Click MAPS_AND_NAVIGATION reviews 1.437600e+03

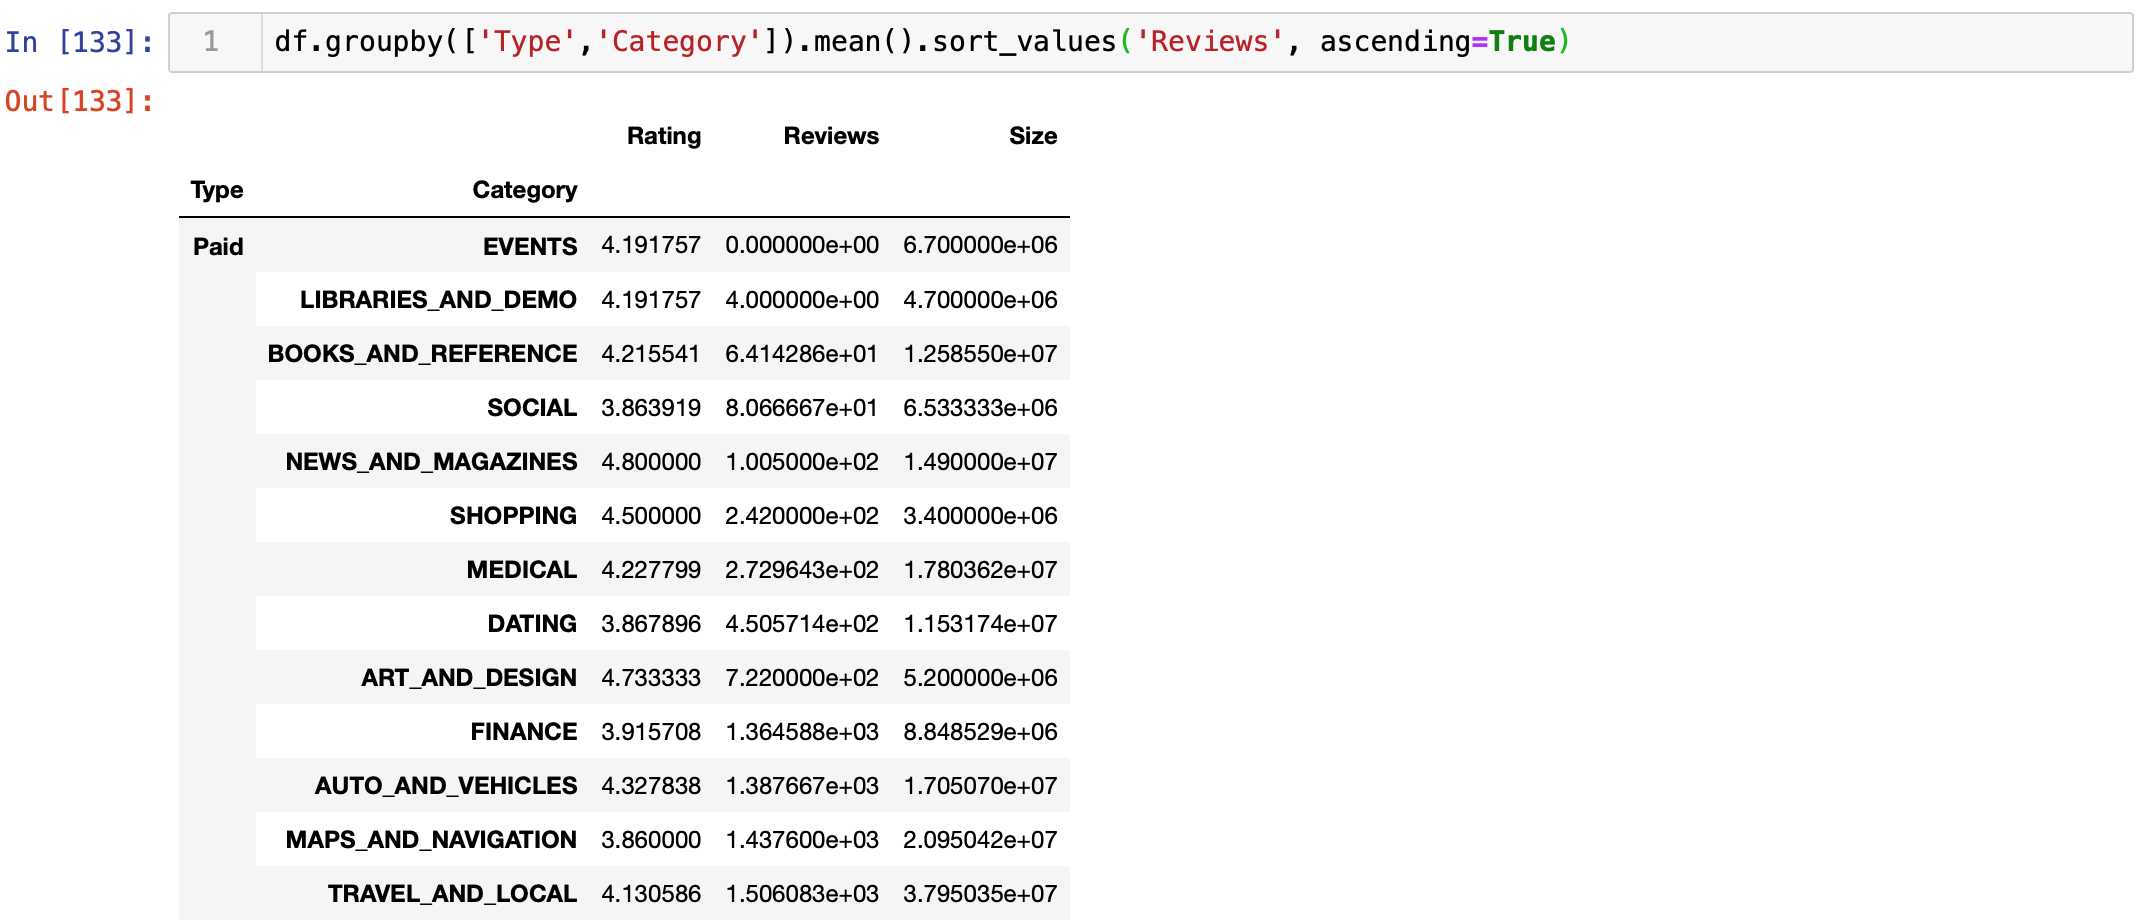tap(802, 840)
